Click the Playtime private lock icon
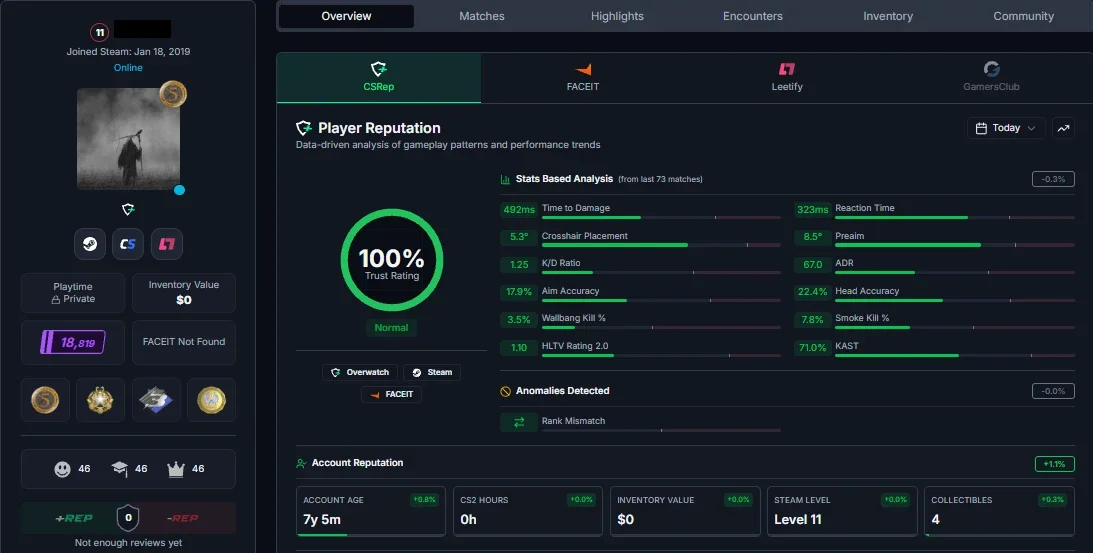The height and width of the screenshot is (553, 1093). tap(56, 299)
